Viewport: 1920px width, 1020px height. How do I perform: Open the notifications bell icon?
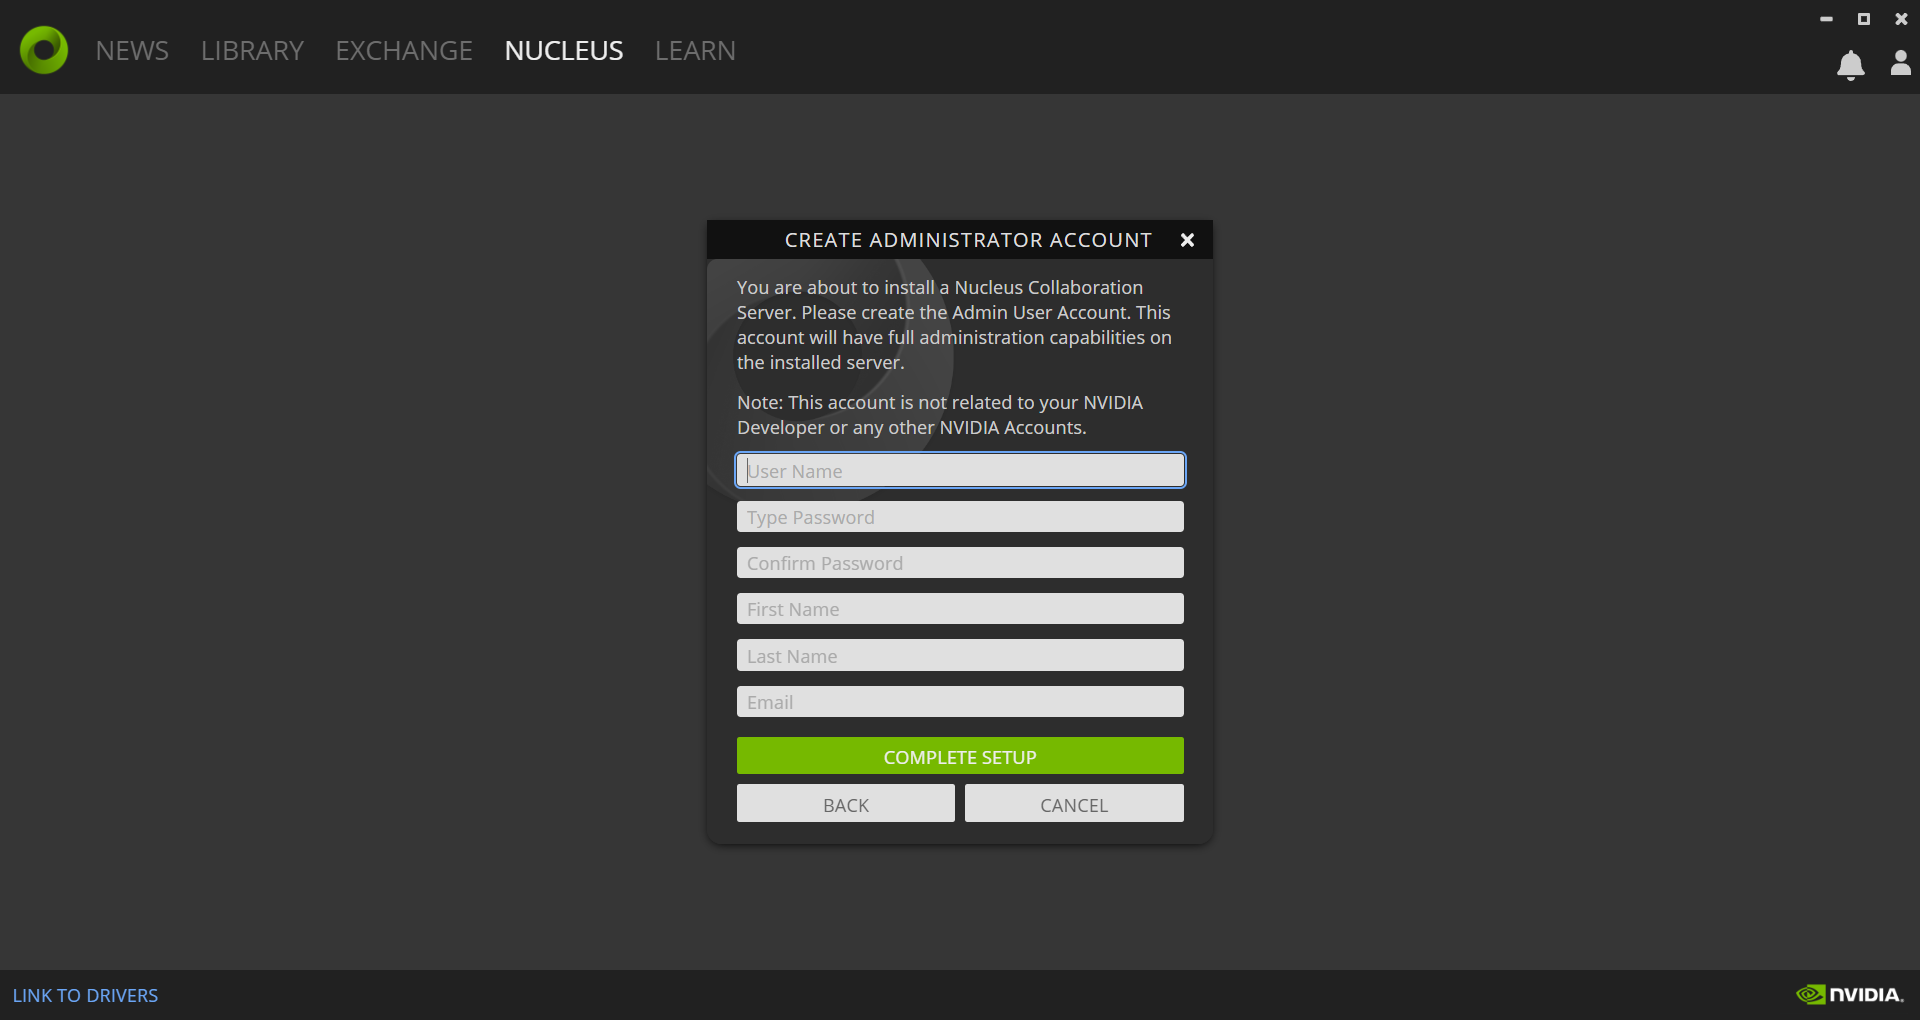1851,65
